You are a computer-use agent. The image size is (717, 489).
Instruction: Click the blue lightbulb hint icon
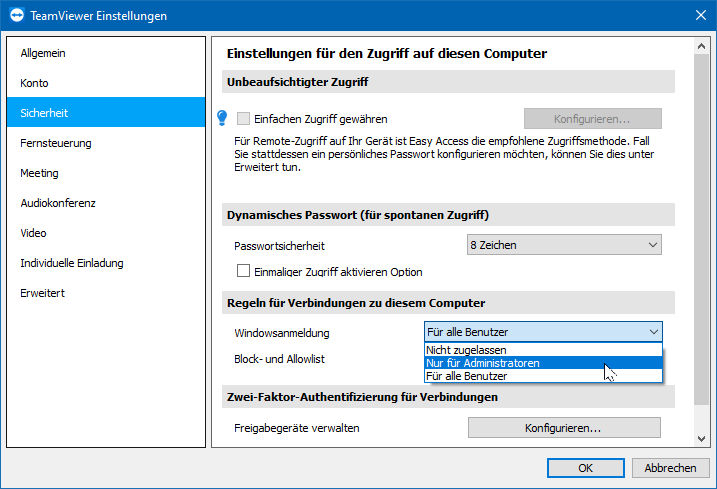pos(222,118)
